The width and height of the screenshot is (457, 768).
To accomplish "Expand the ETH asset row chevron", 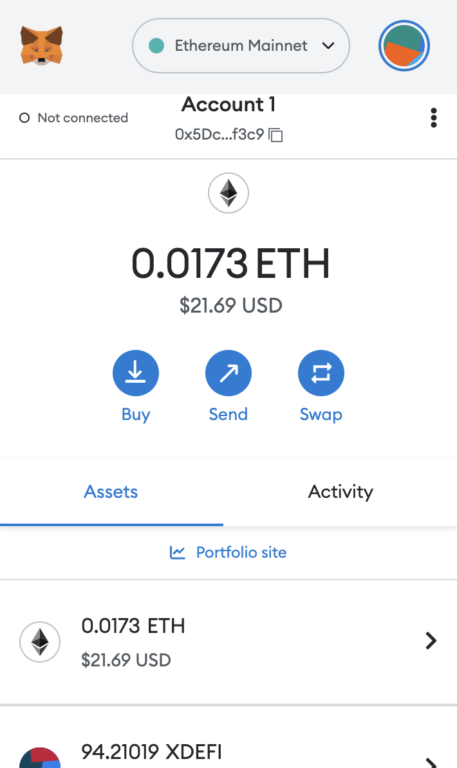I will click(431, 641).
